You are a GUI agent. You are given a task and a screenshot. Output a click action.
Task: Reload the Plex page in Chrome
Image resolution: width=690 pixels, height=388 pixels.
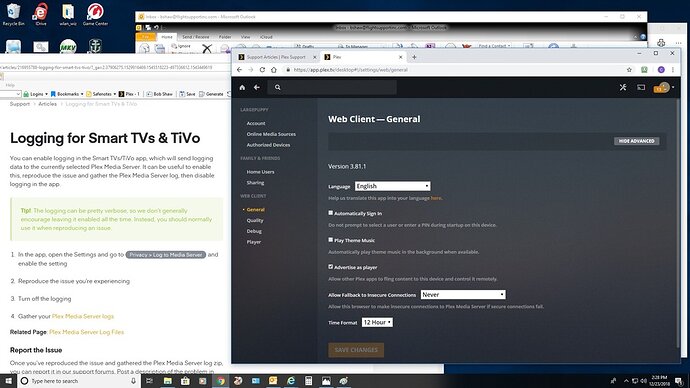click(x=262, y=70)
